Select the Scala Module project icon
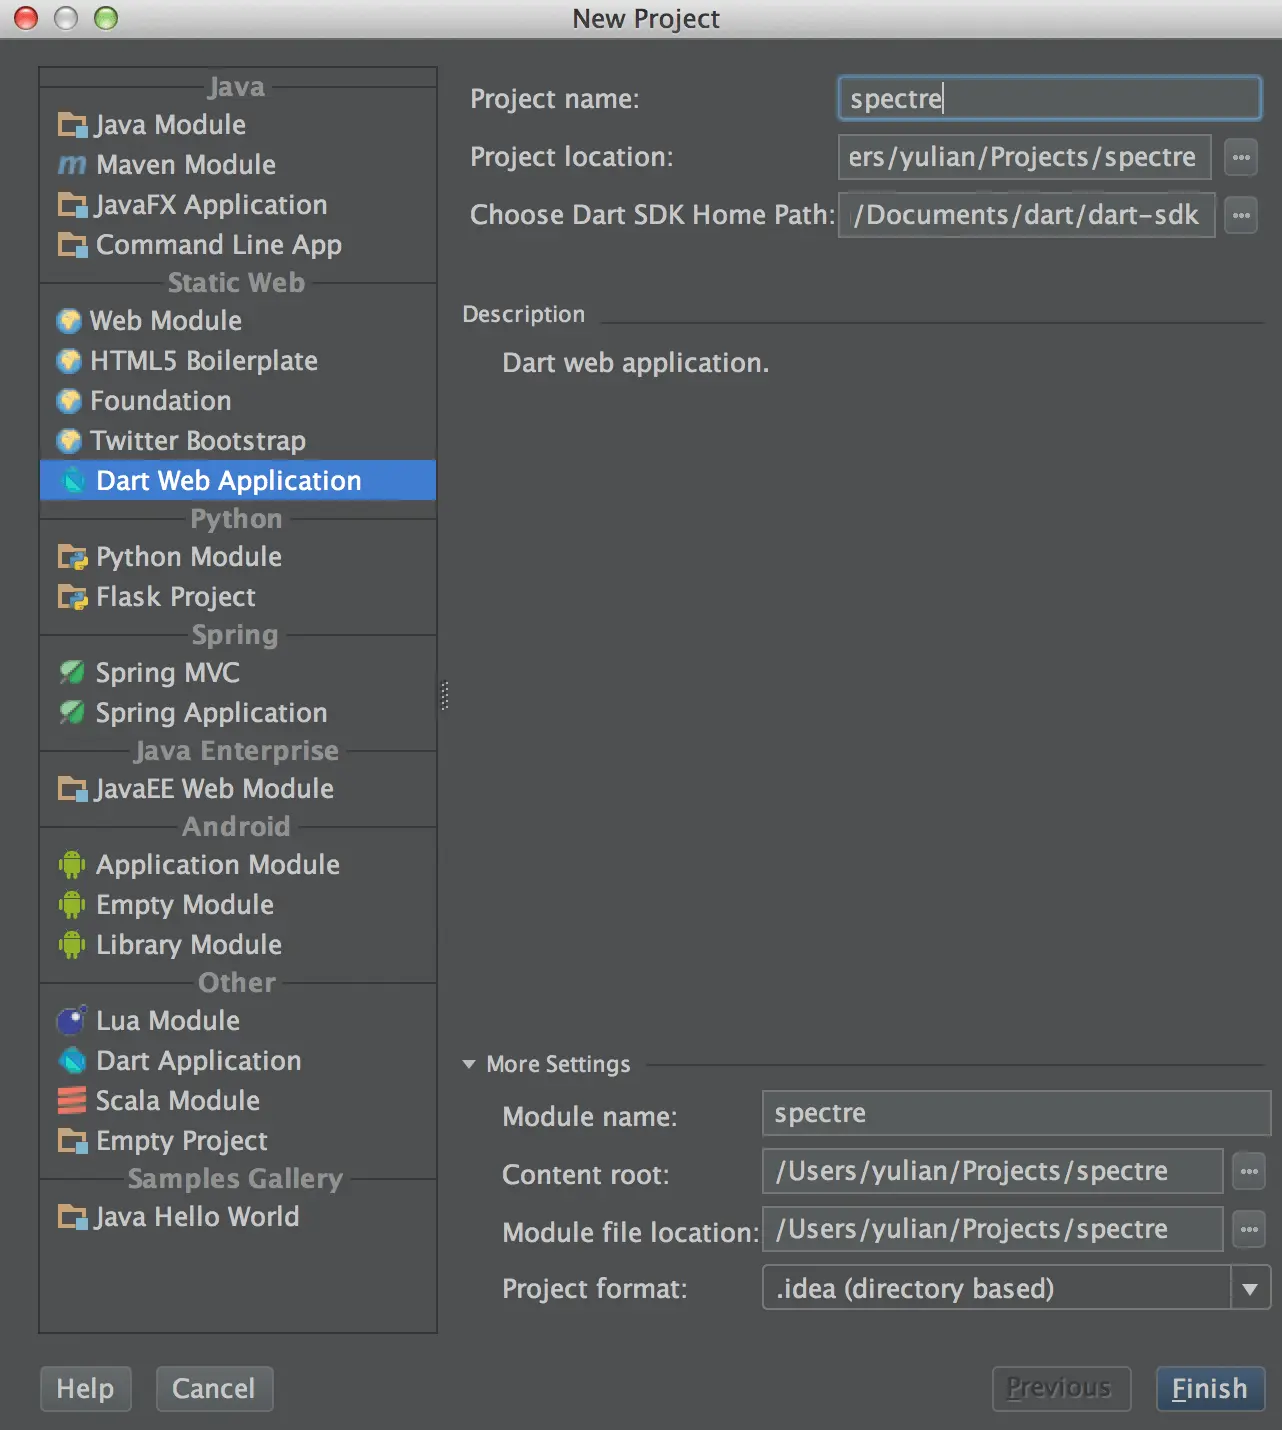The image size is (1282, 1430). (x=70, y=1100)
